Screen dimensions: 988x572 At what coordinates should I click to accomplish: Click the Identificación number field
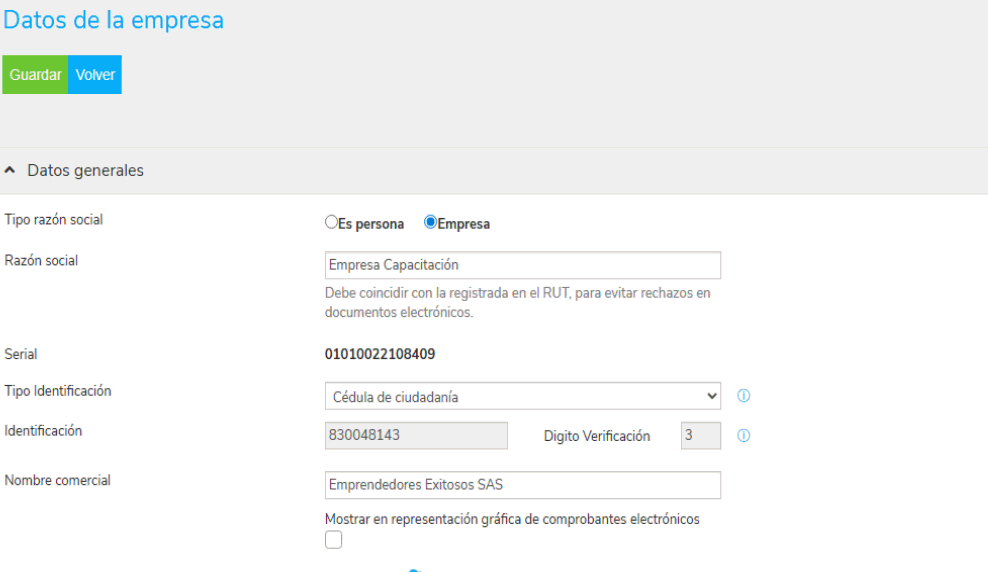point(416,435)
